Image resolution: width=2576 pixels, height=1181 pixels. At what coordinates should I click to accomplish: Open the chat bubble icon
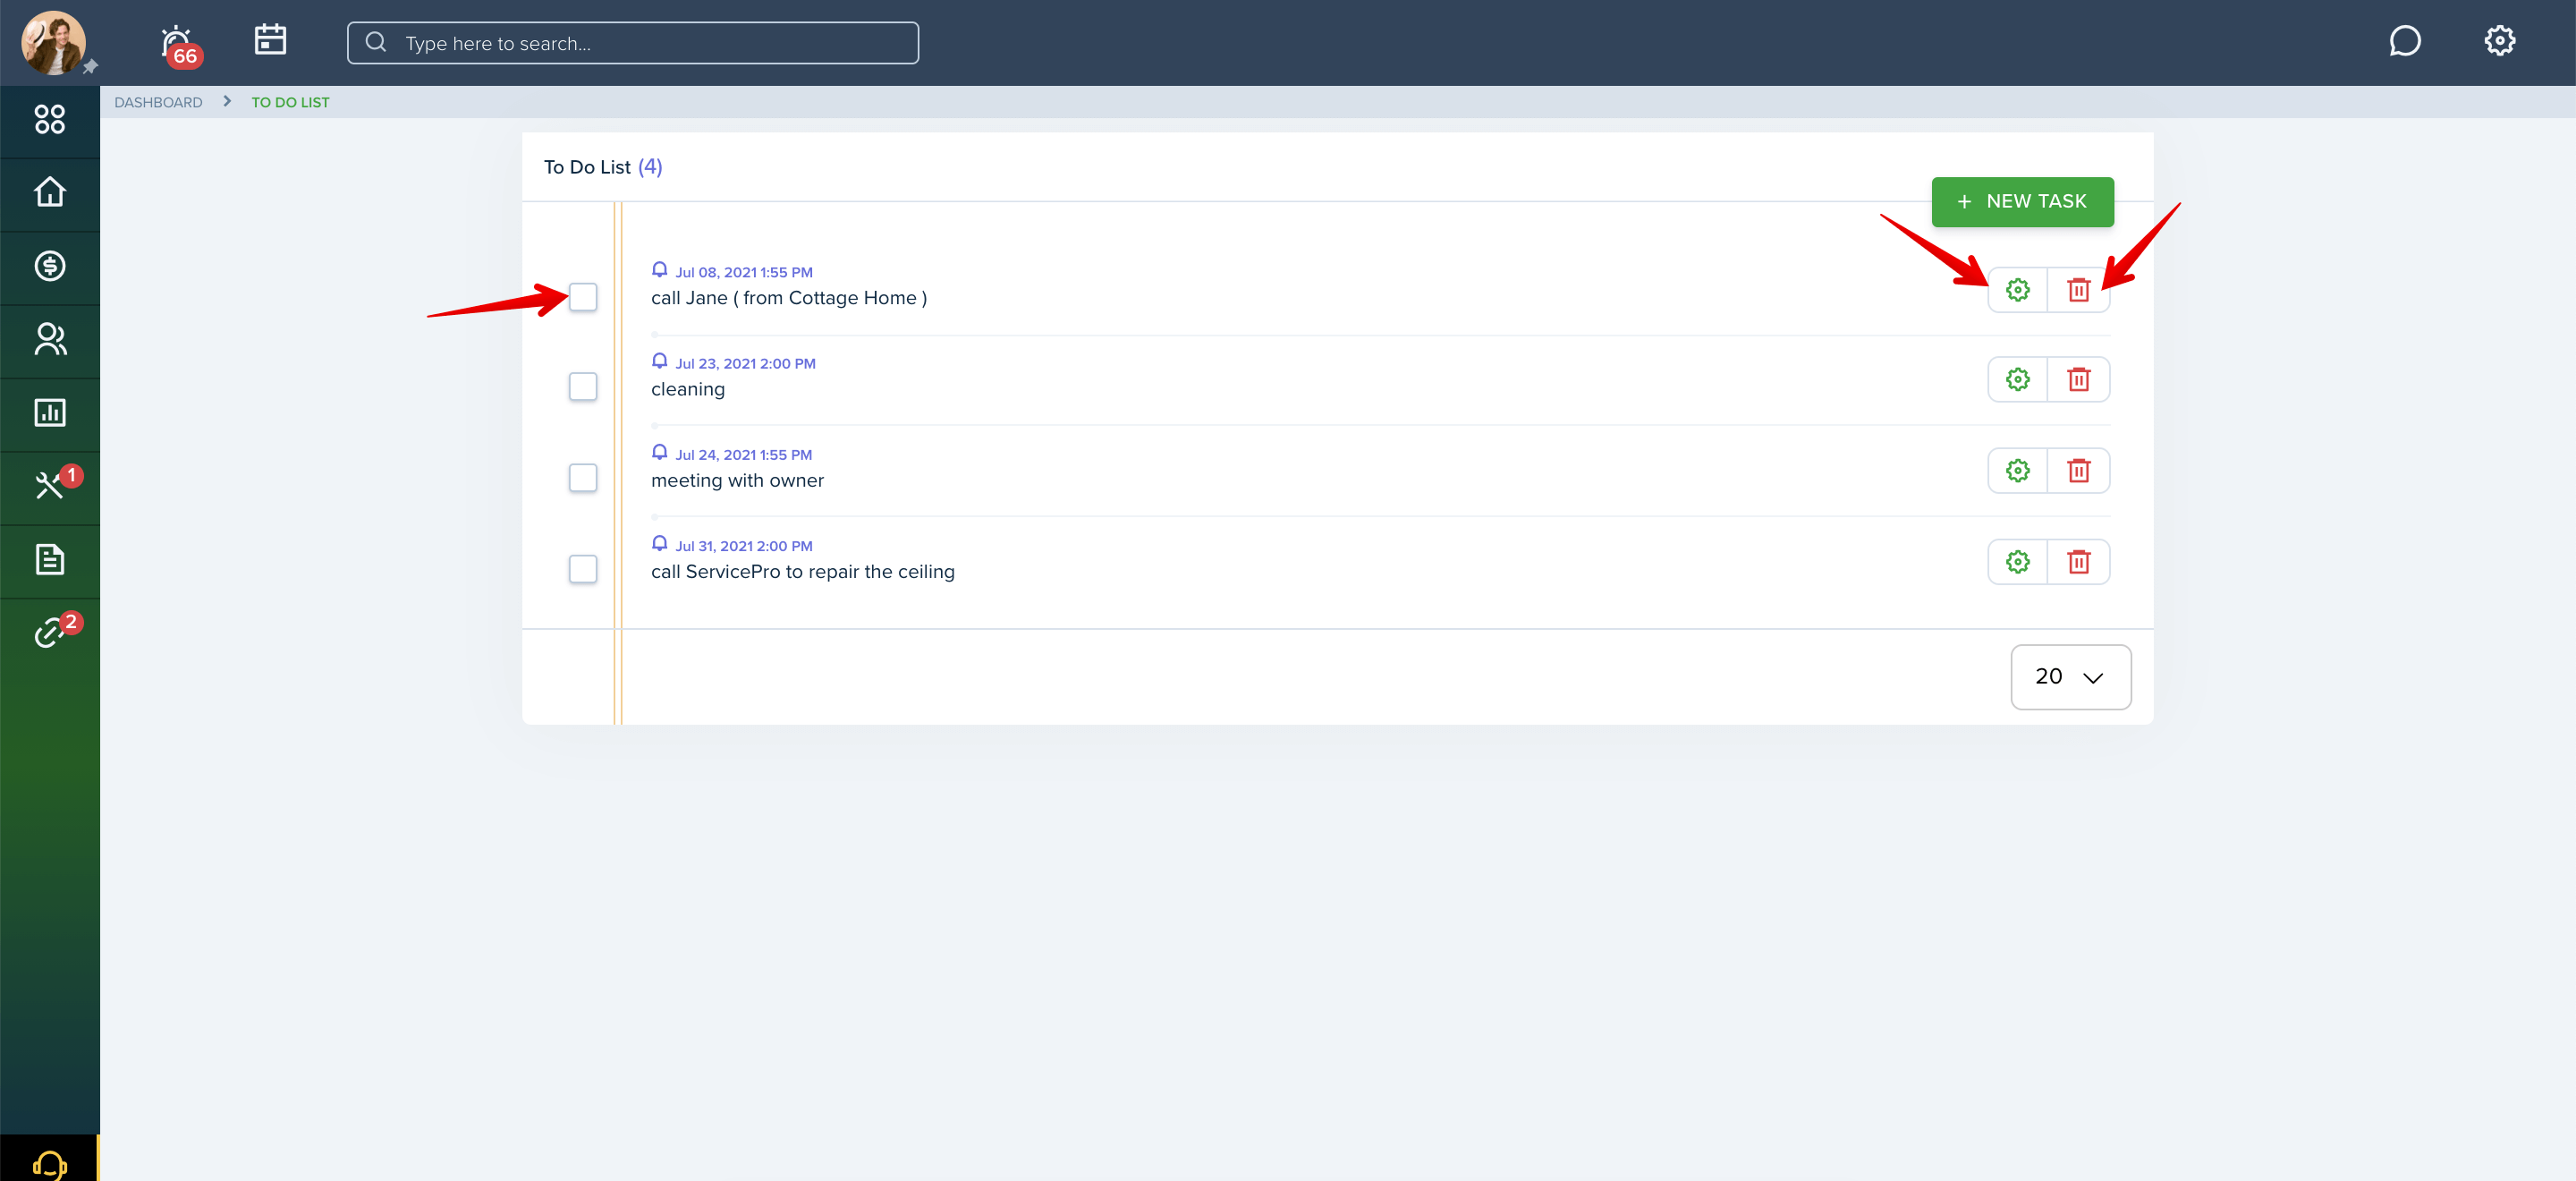point(2404,41)
